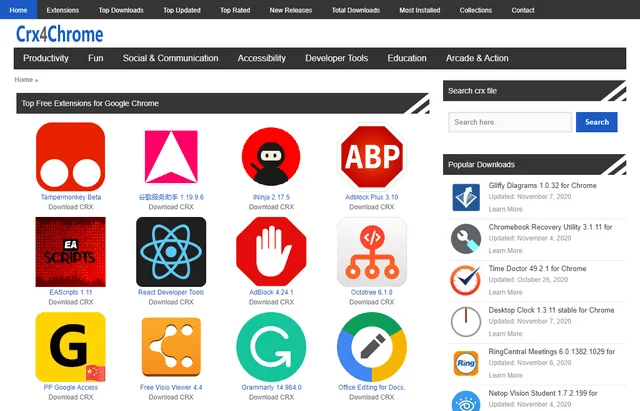Viewport: 640px width, 411px height.
Task: Open the Free Visio Viewer 4.4 link
Action: pos(171,387)
